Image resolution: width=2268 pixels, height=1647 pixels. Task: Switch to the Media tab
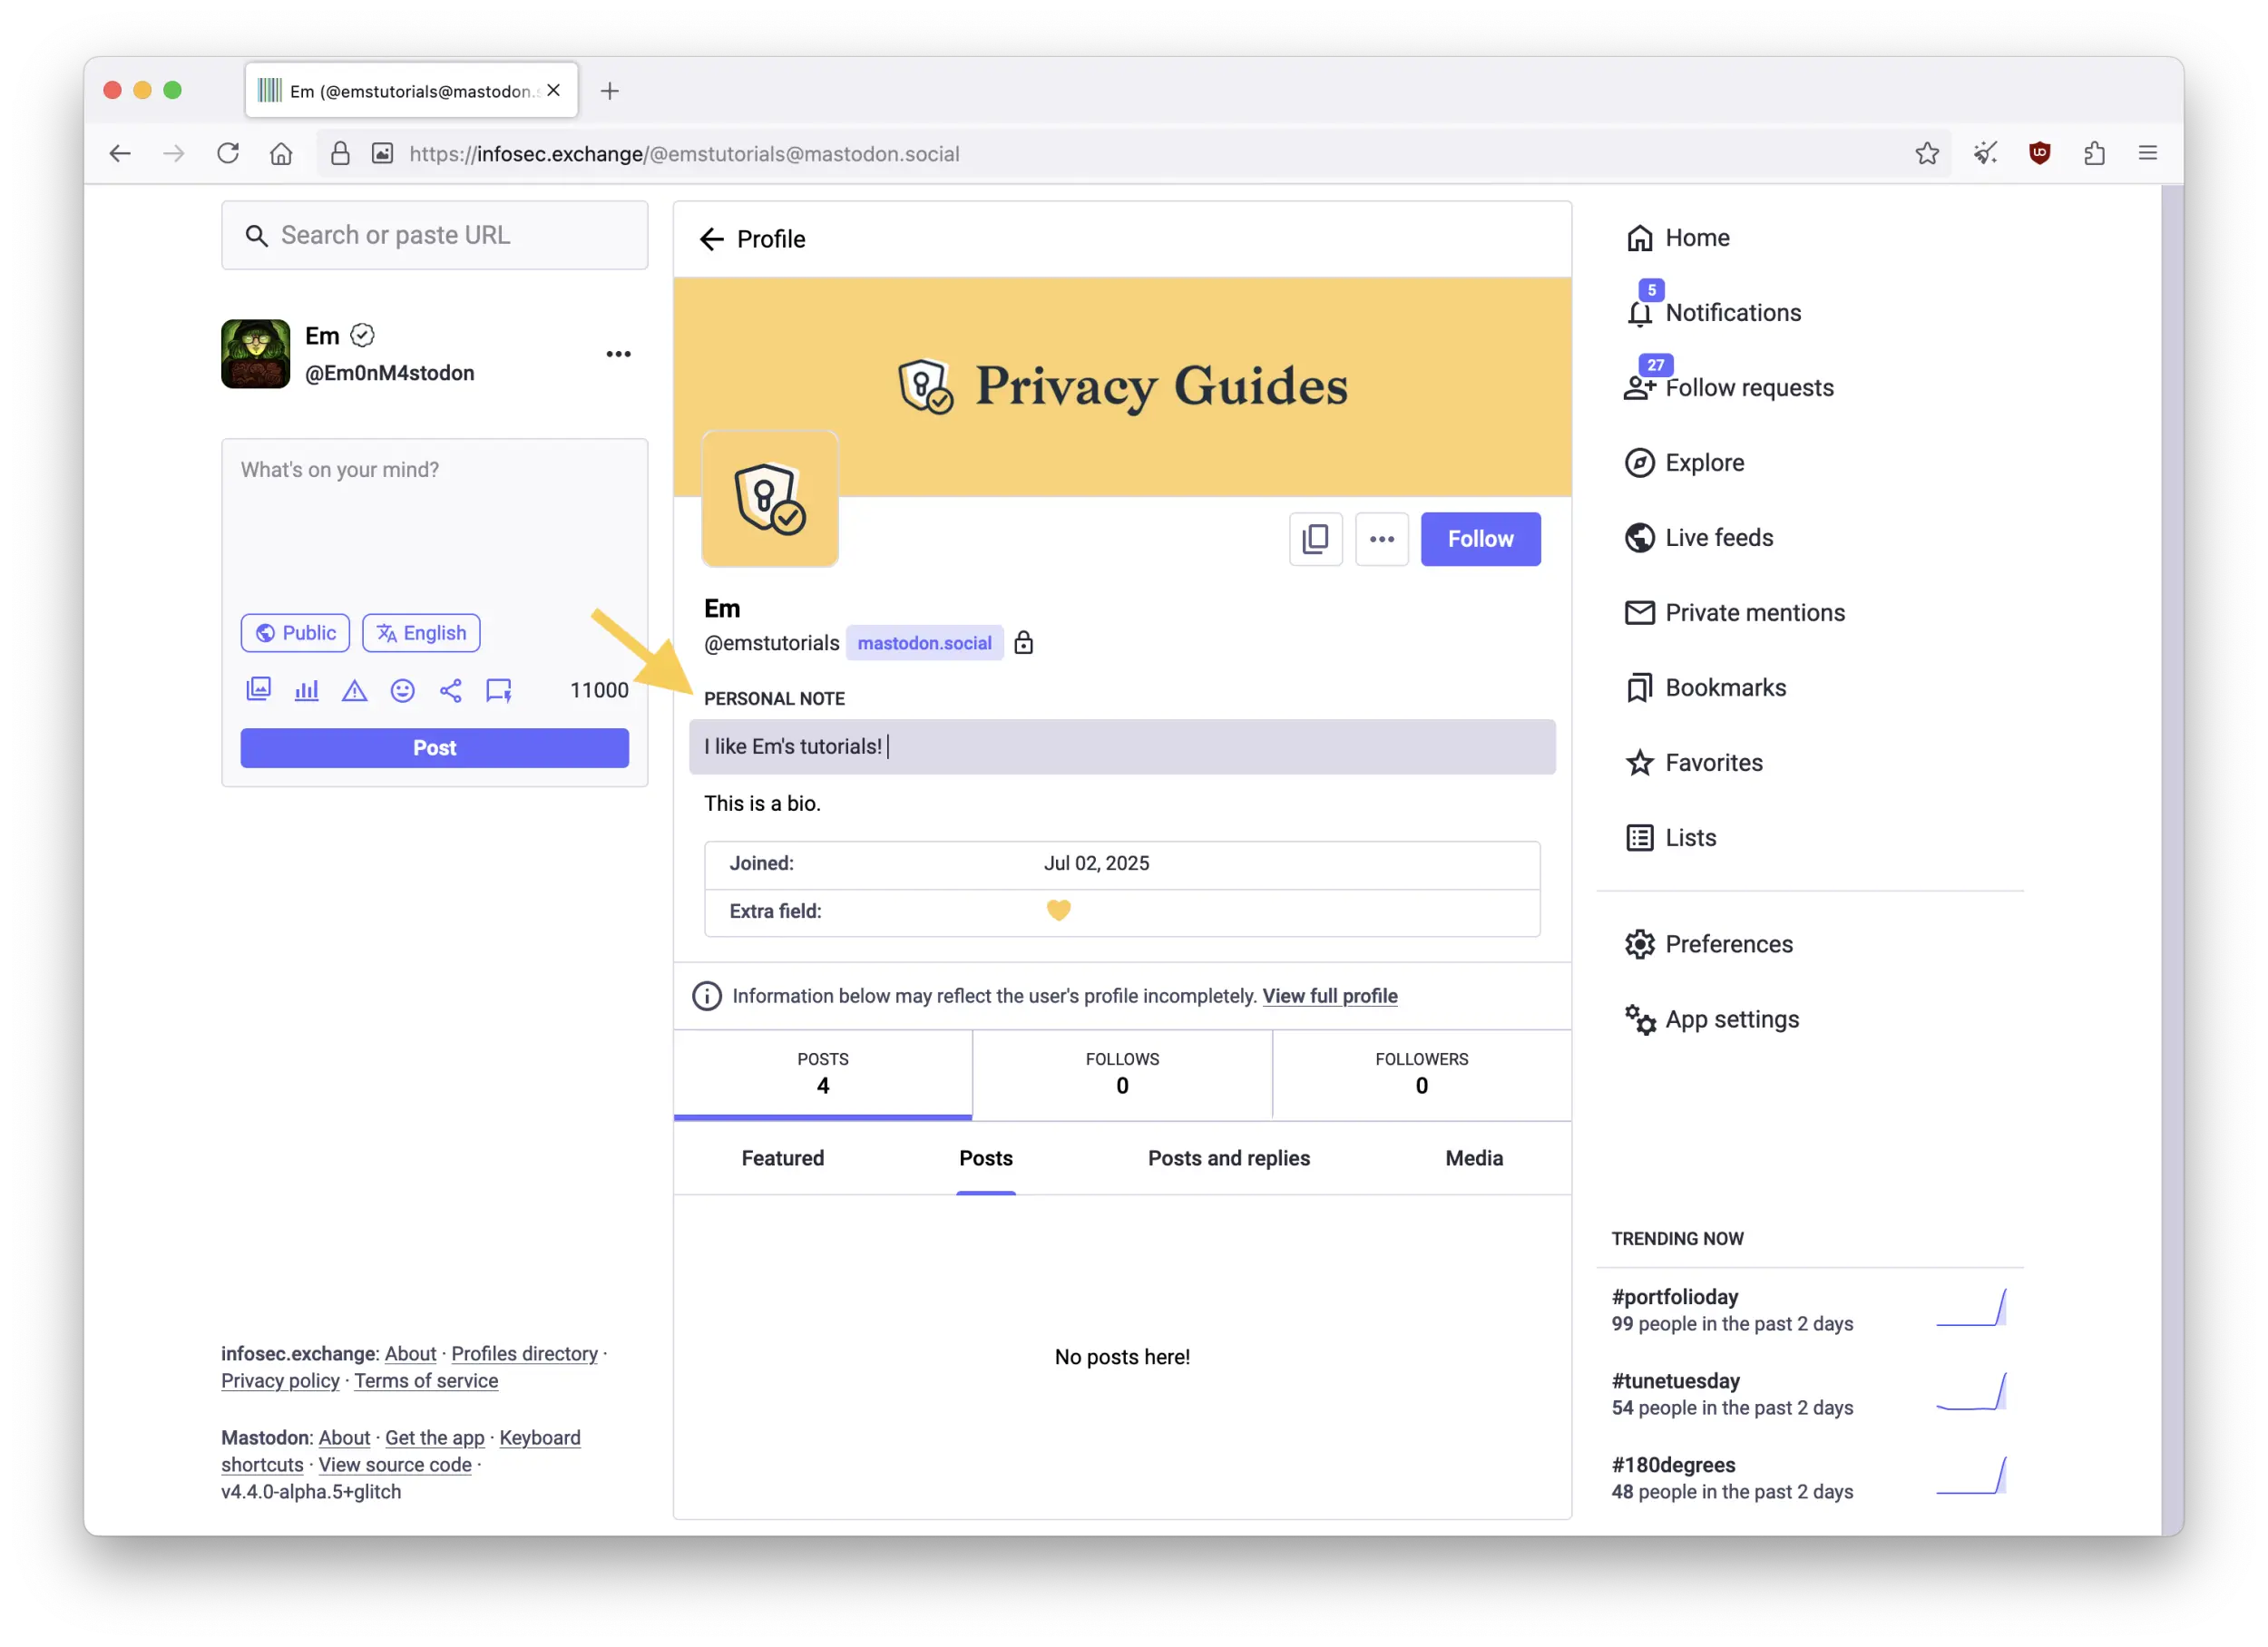tap(1473, 1158)
